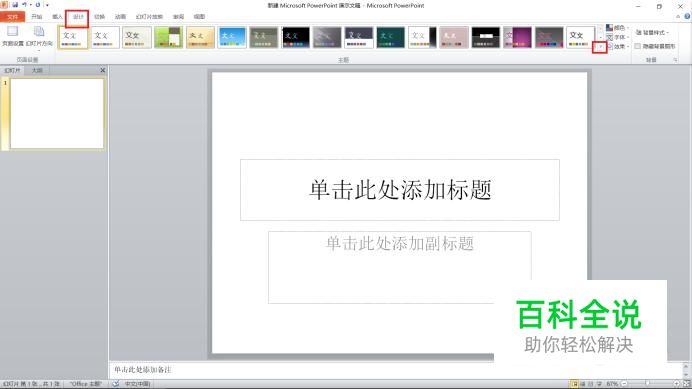Apply the black theme with colorful dots
This screenshot has height=389, width=692.
point(295,37)
